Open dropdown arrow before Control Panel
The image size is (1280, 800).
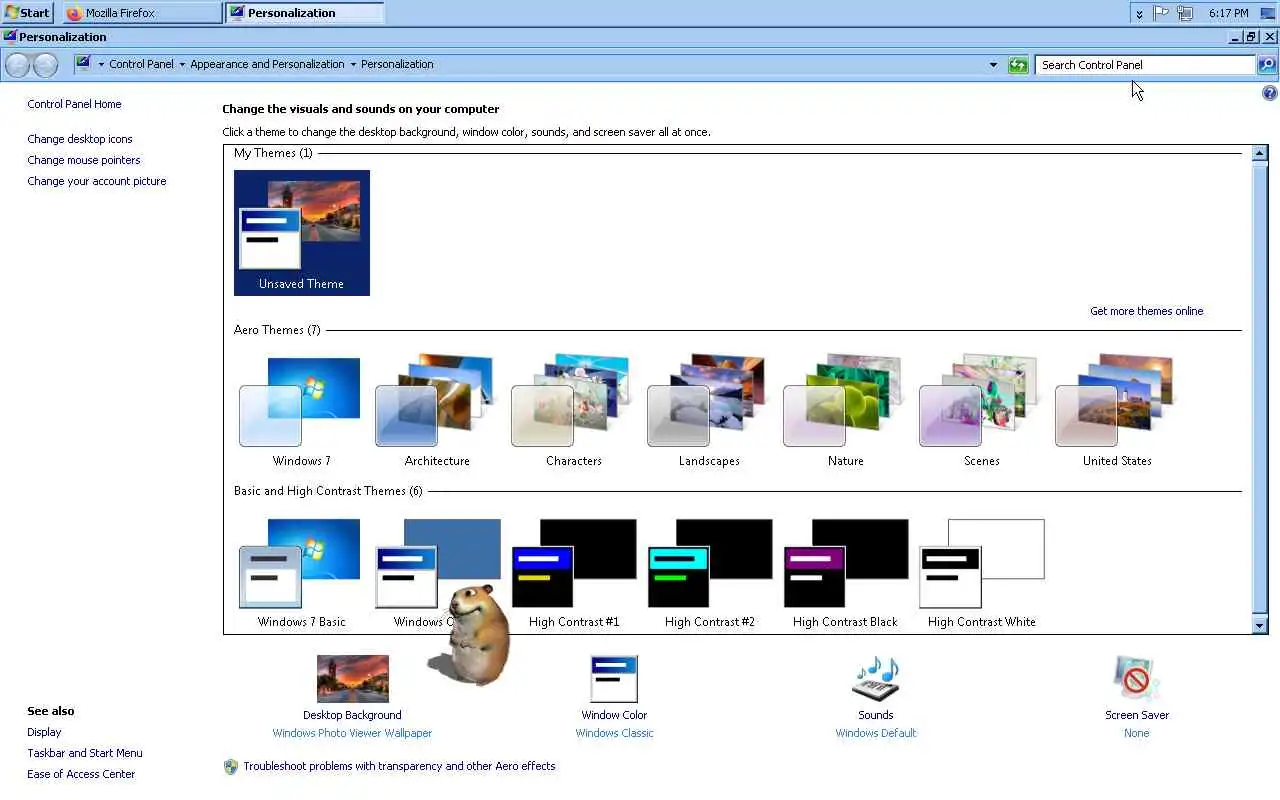[x=100, y=64]
